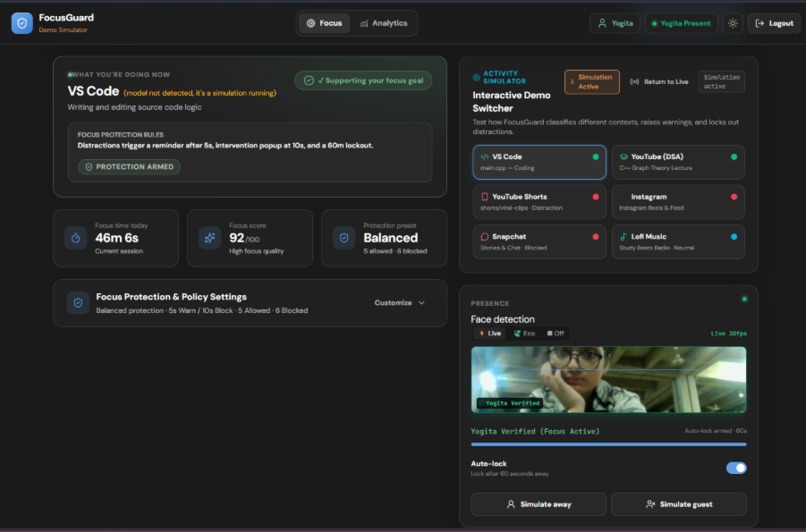
Task: Click the sparkle icon for focus score
Action: 210,238
